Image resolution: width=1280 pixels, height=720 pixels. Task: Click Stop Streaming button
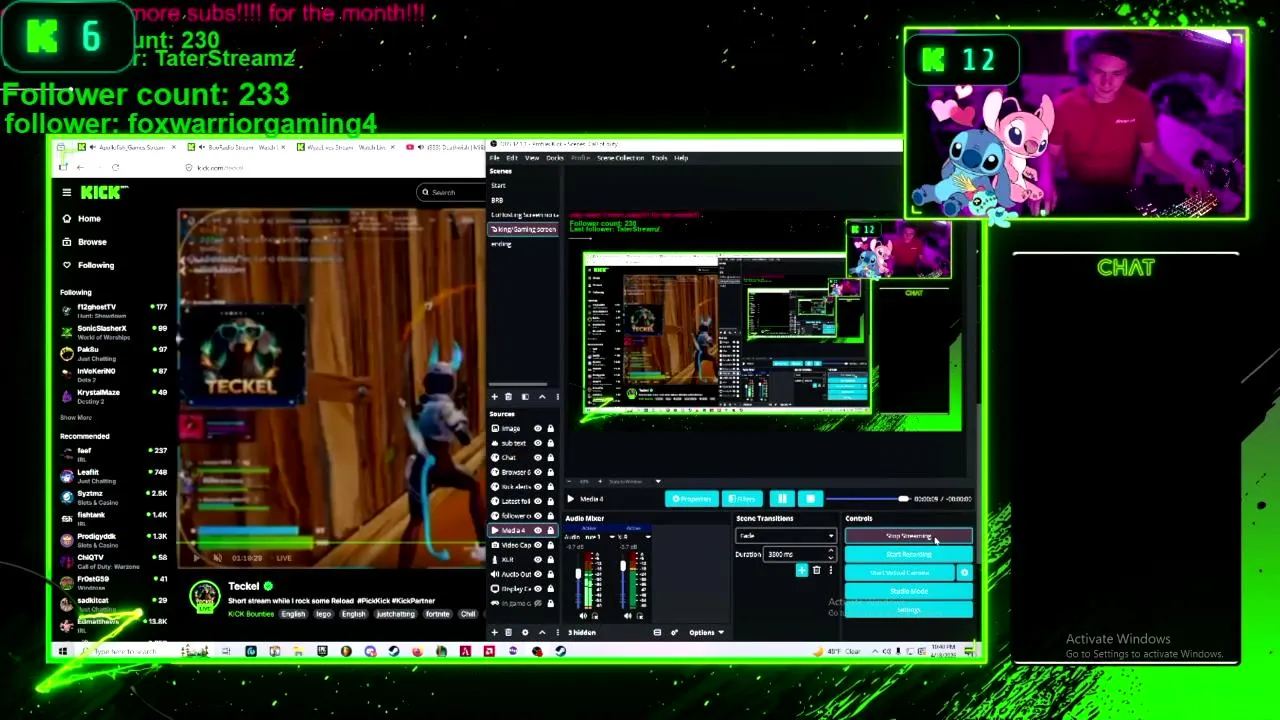click(x=908, y=537)
